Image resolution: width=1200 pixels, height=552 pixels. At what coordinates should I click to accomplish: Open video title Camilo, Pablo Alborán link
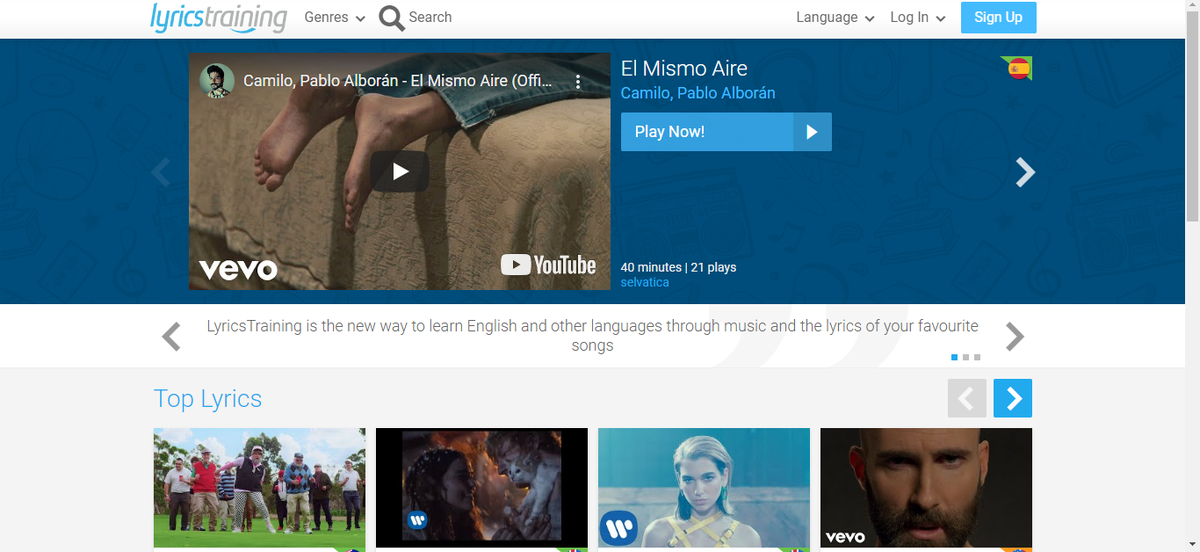pos(397,81)
